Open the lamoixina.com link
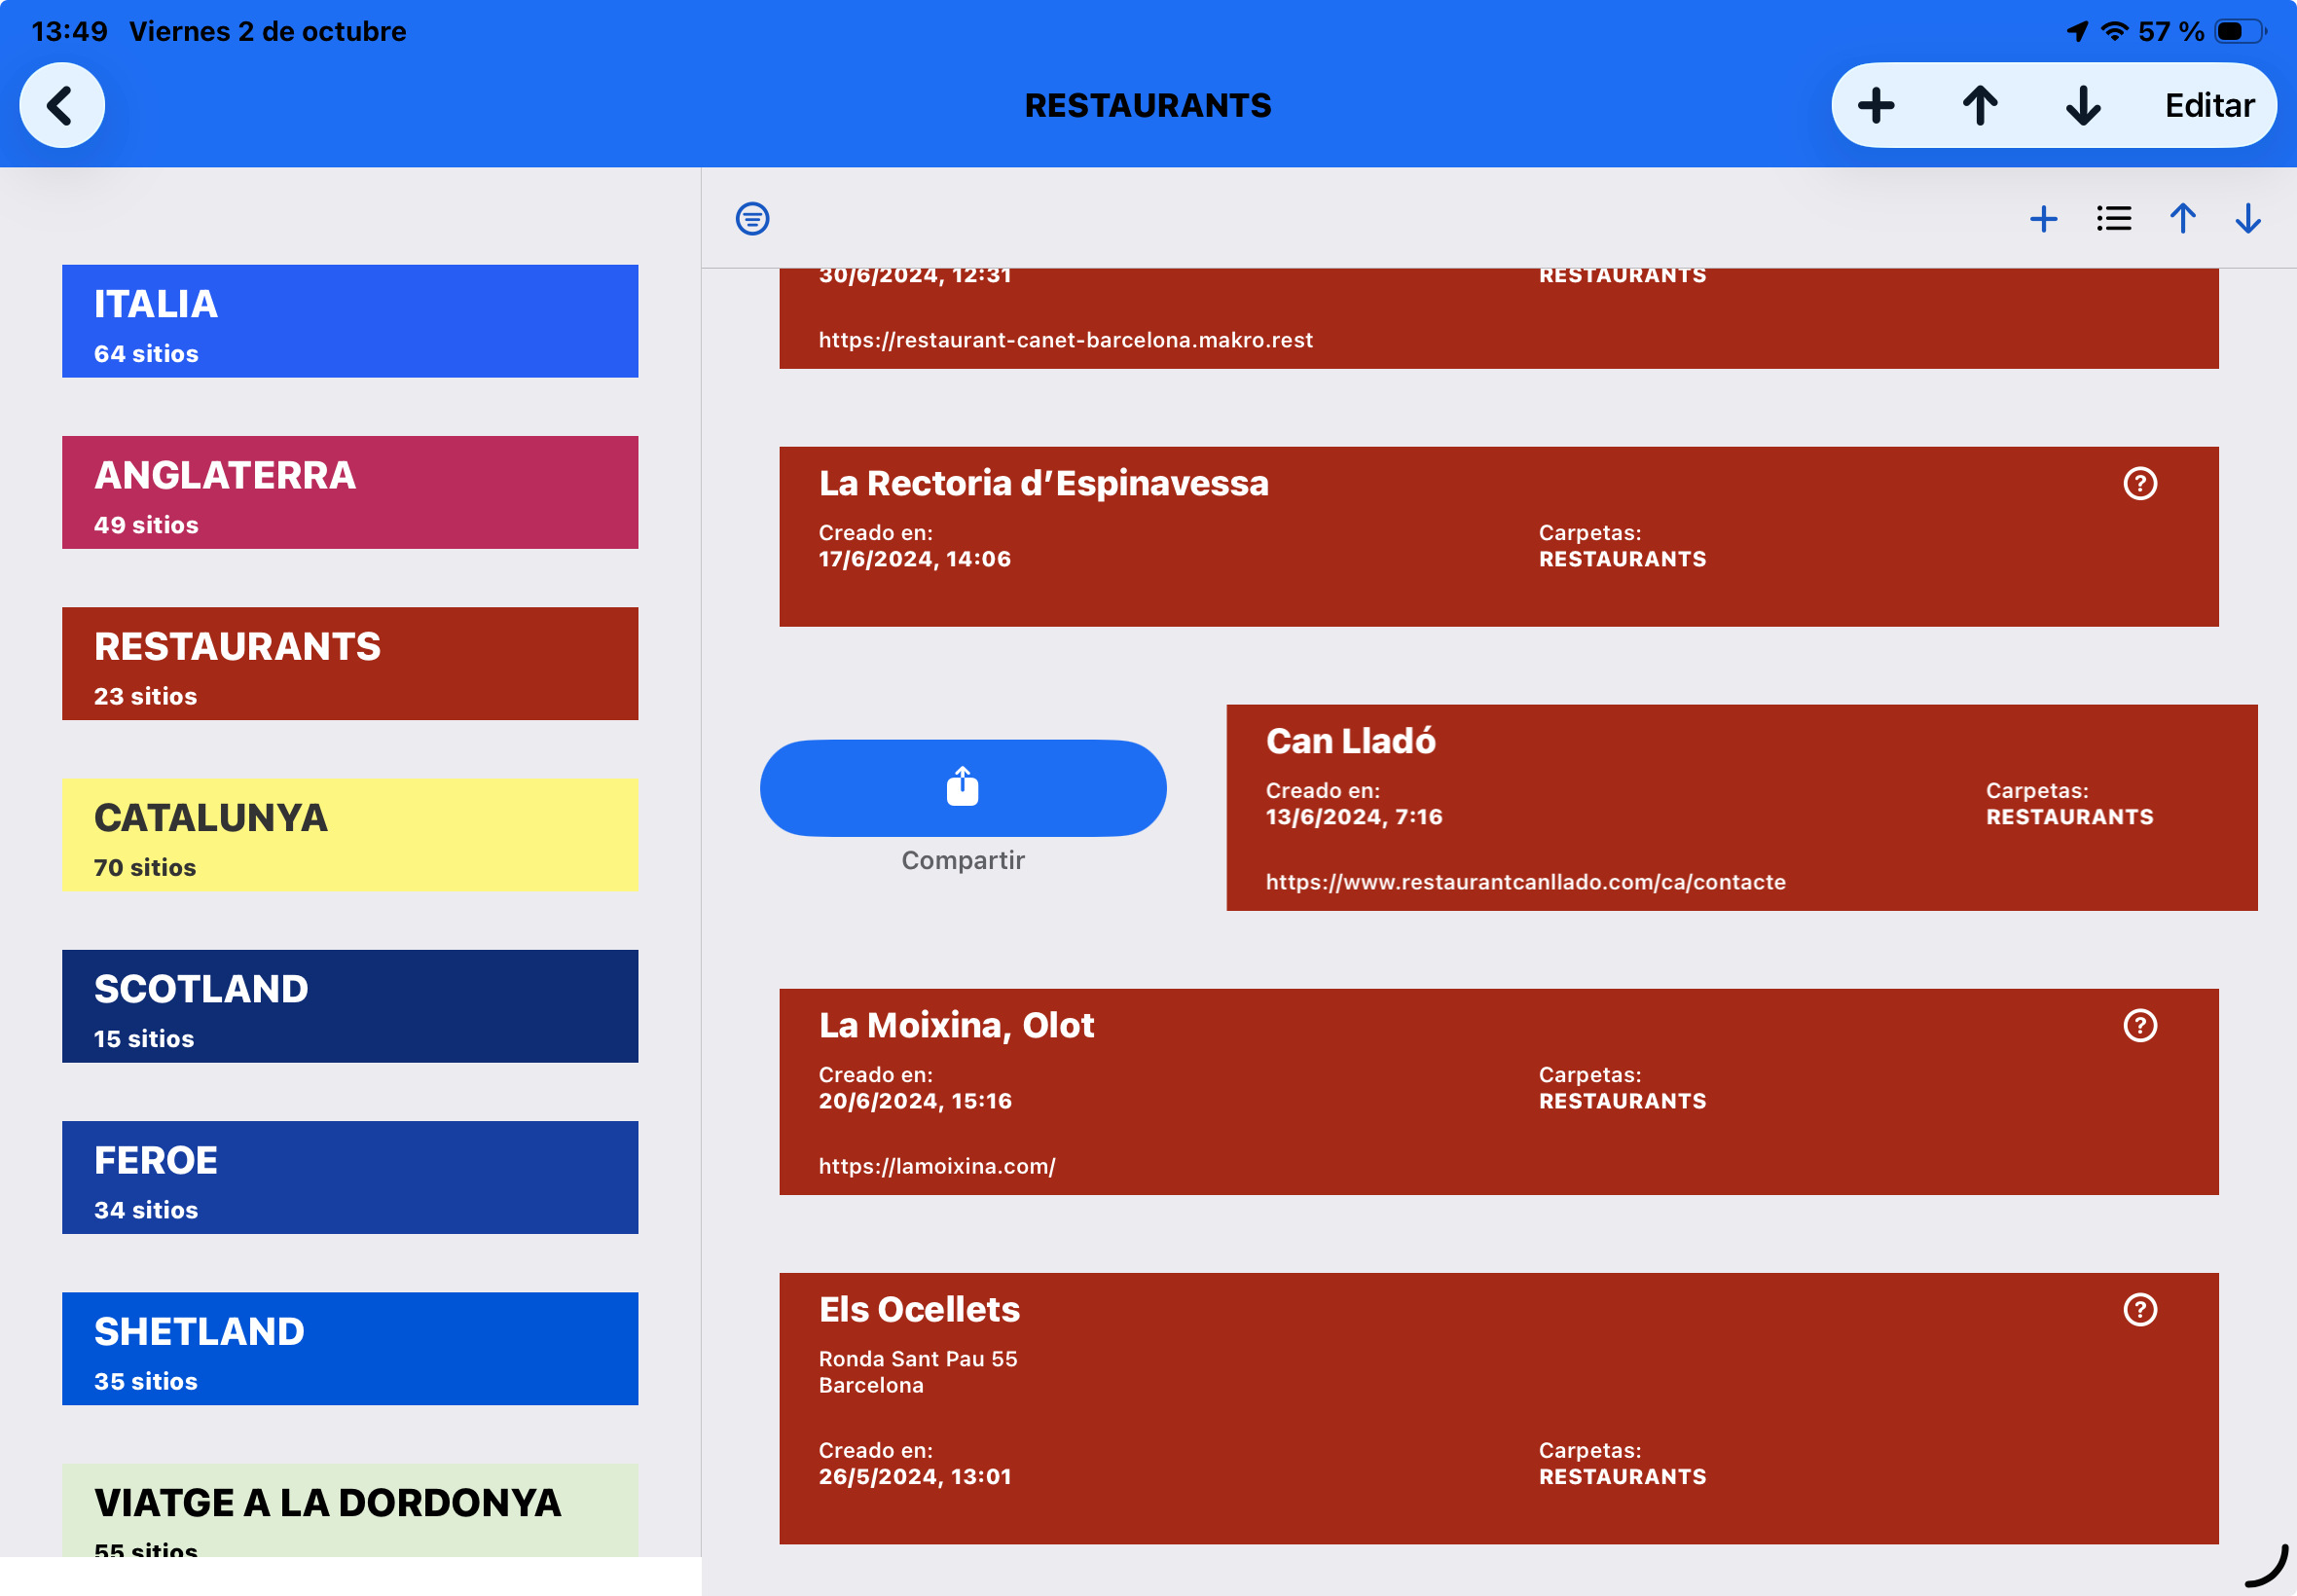The width and height of the screenshot is (2297, 1596). [937, 1166]
